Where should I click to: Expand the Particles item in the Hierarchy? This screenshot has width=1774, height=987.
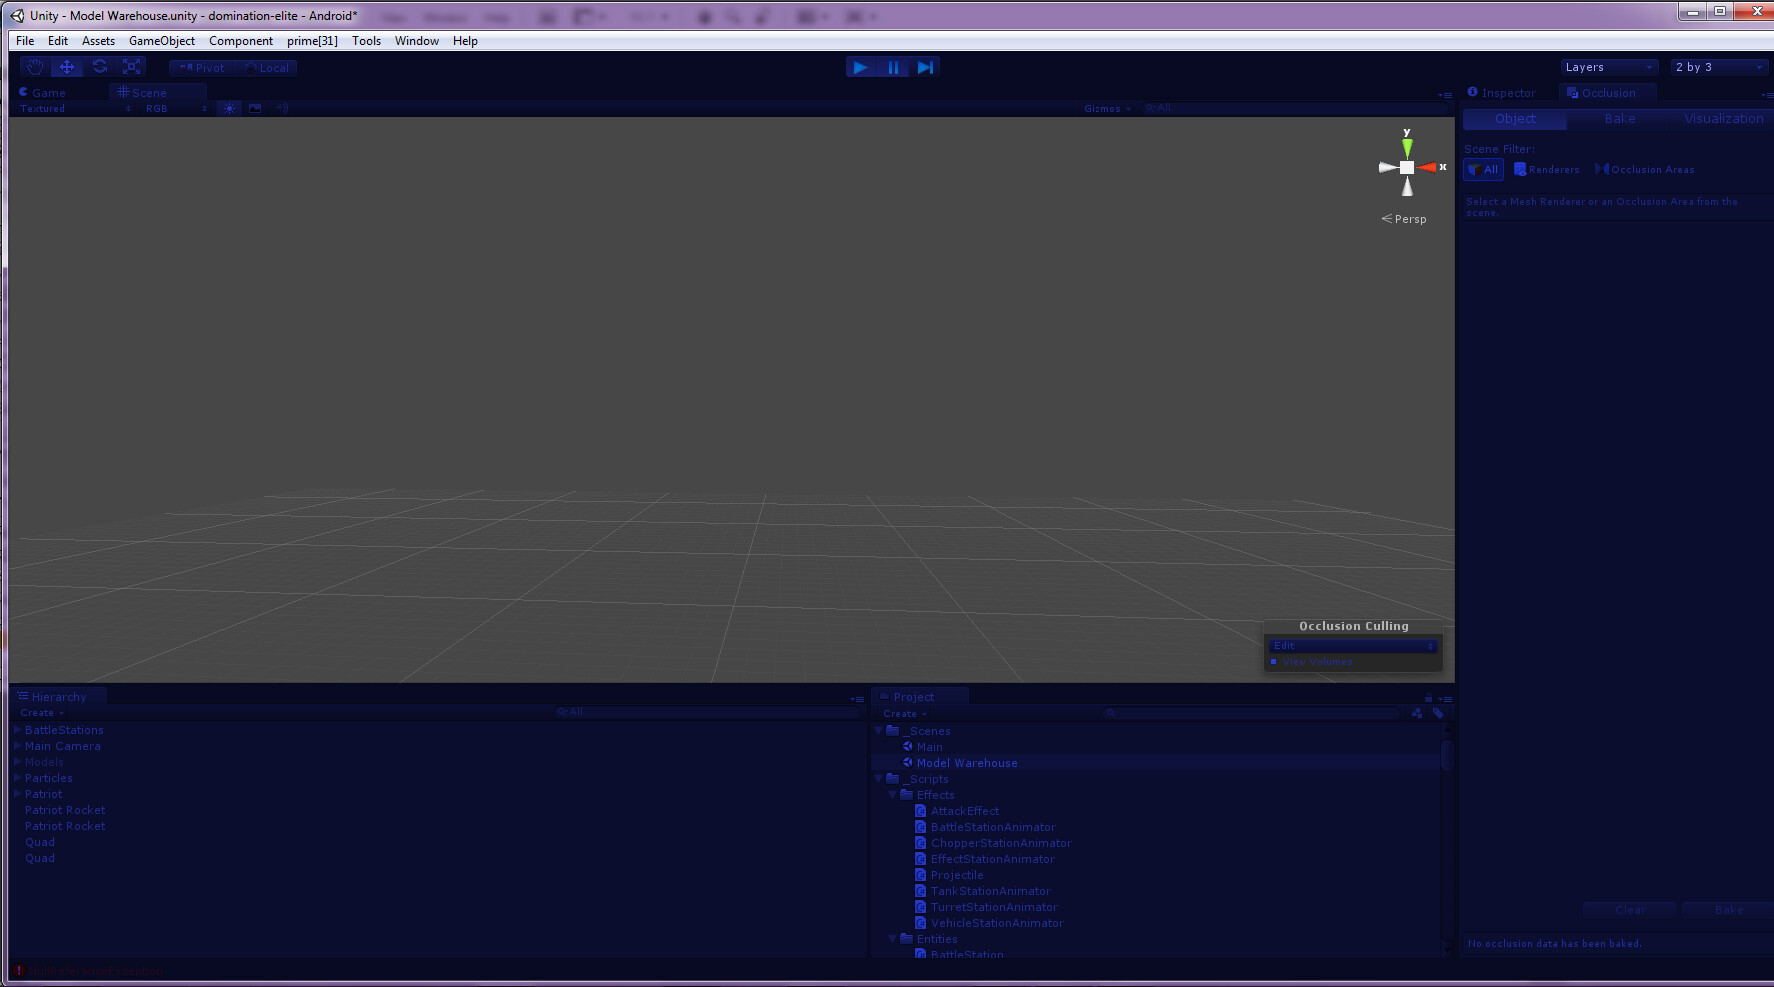click(x=15, y=777)
